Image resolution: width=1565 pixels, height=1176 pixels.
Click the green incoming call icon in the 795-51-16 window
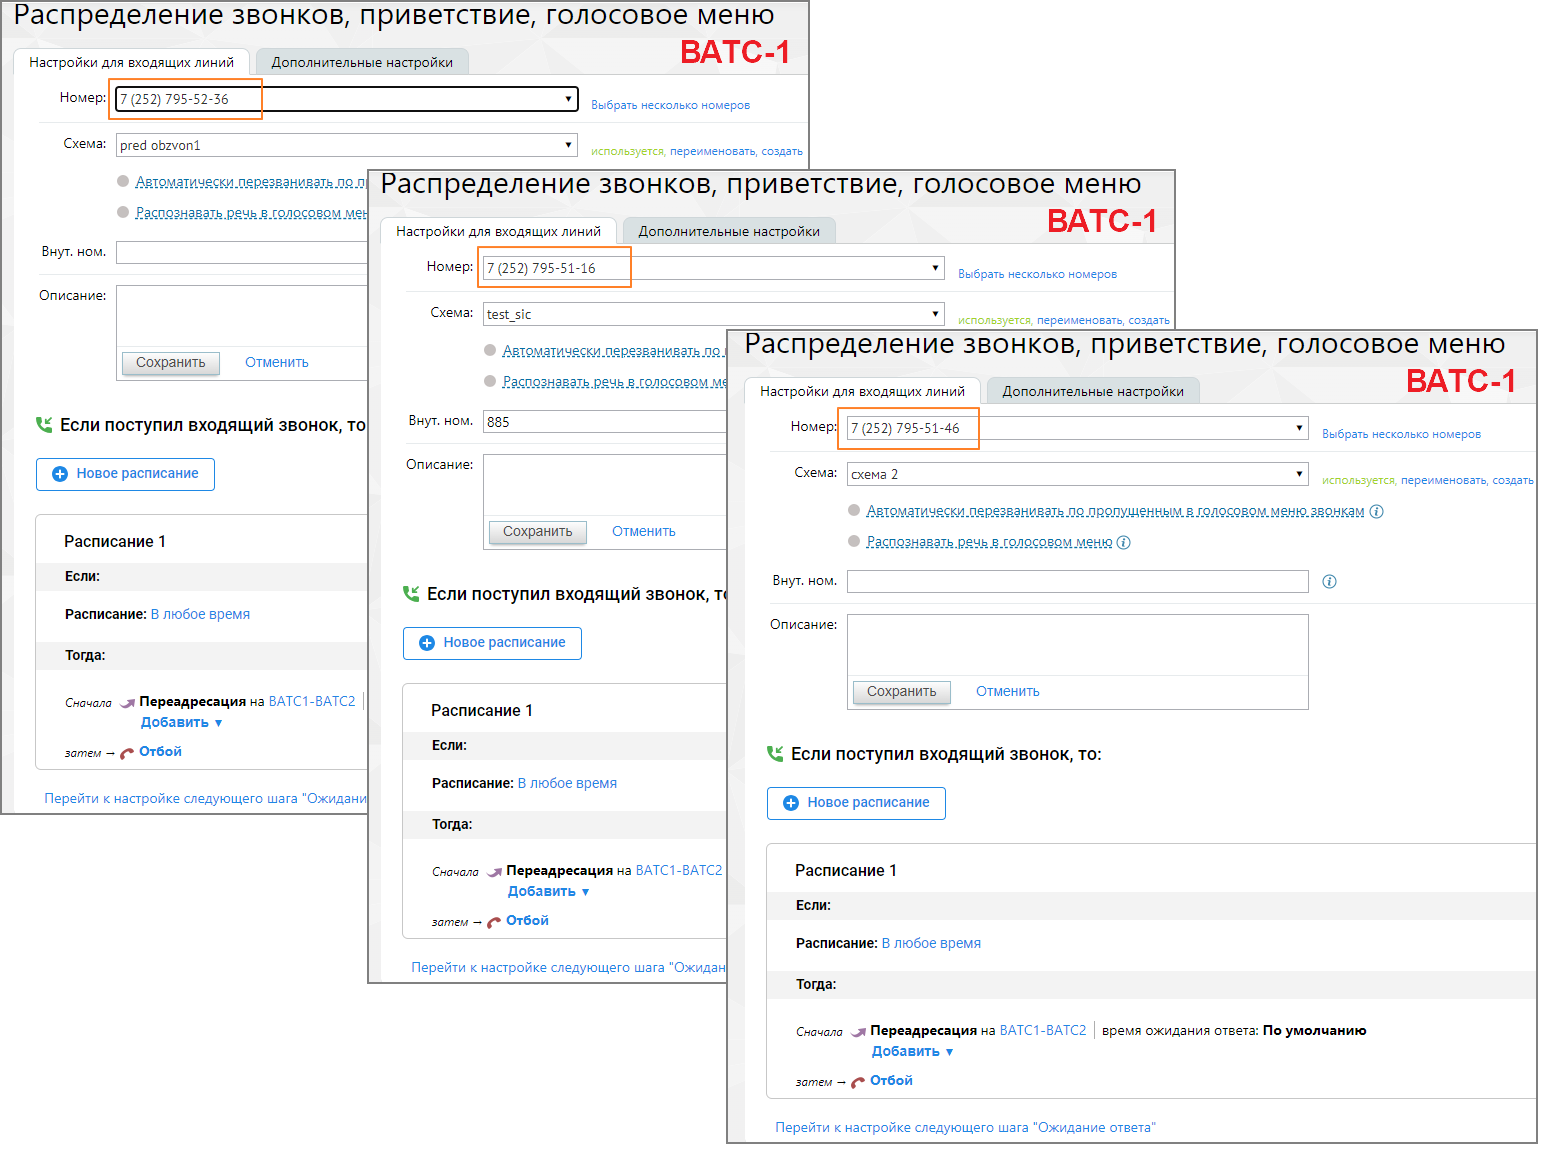(x=411, y=593)
